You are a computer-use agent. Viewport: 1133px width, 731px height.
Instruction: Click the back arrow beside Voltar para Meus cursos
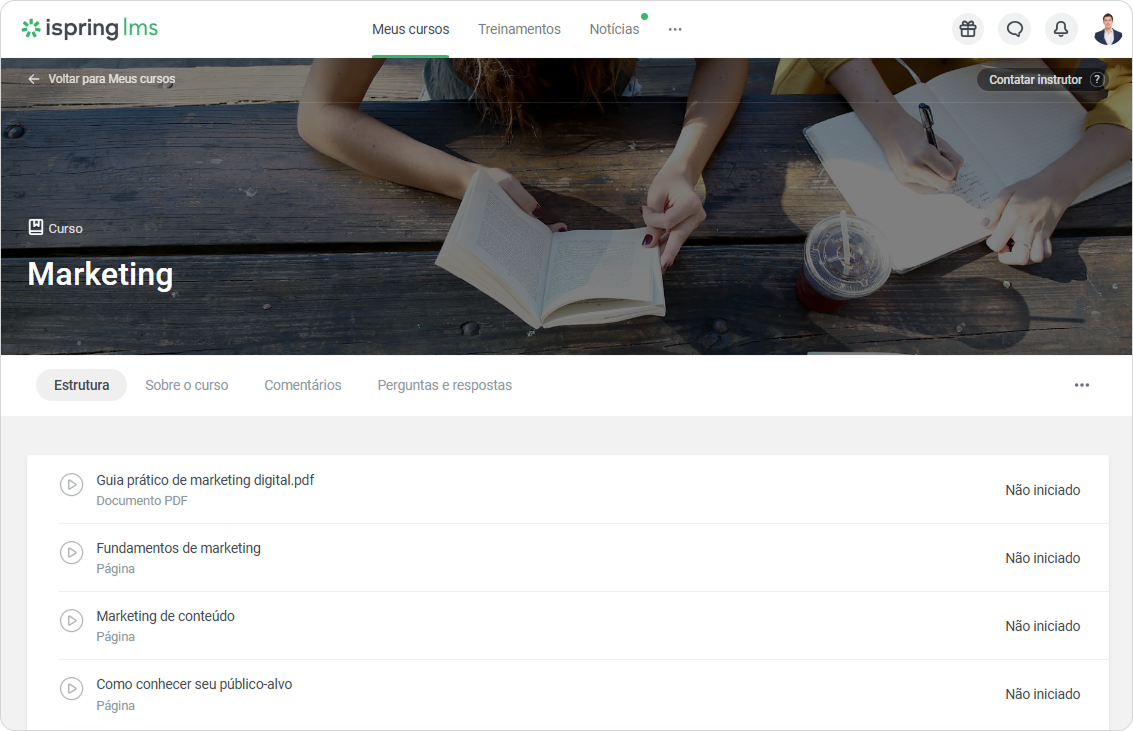[x=34, y=79]
